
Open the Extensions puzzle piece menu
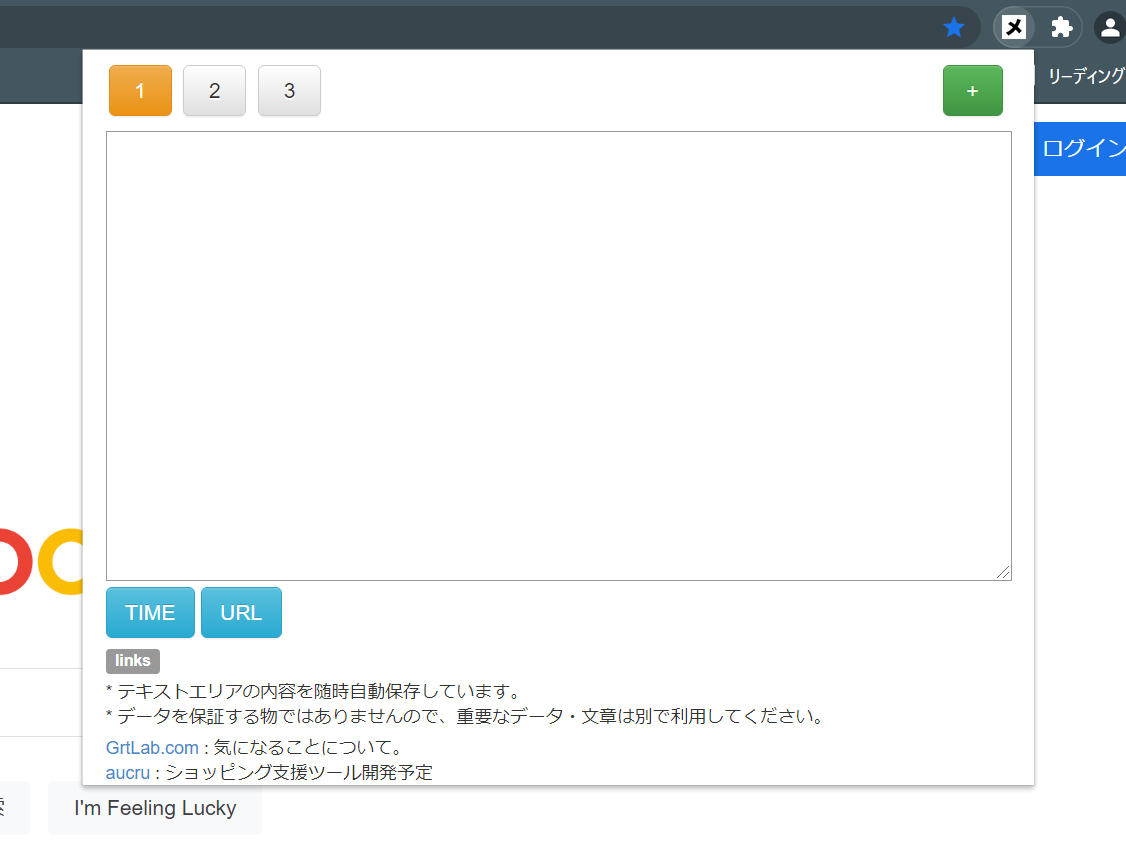point(1061,27)
